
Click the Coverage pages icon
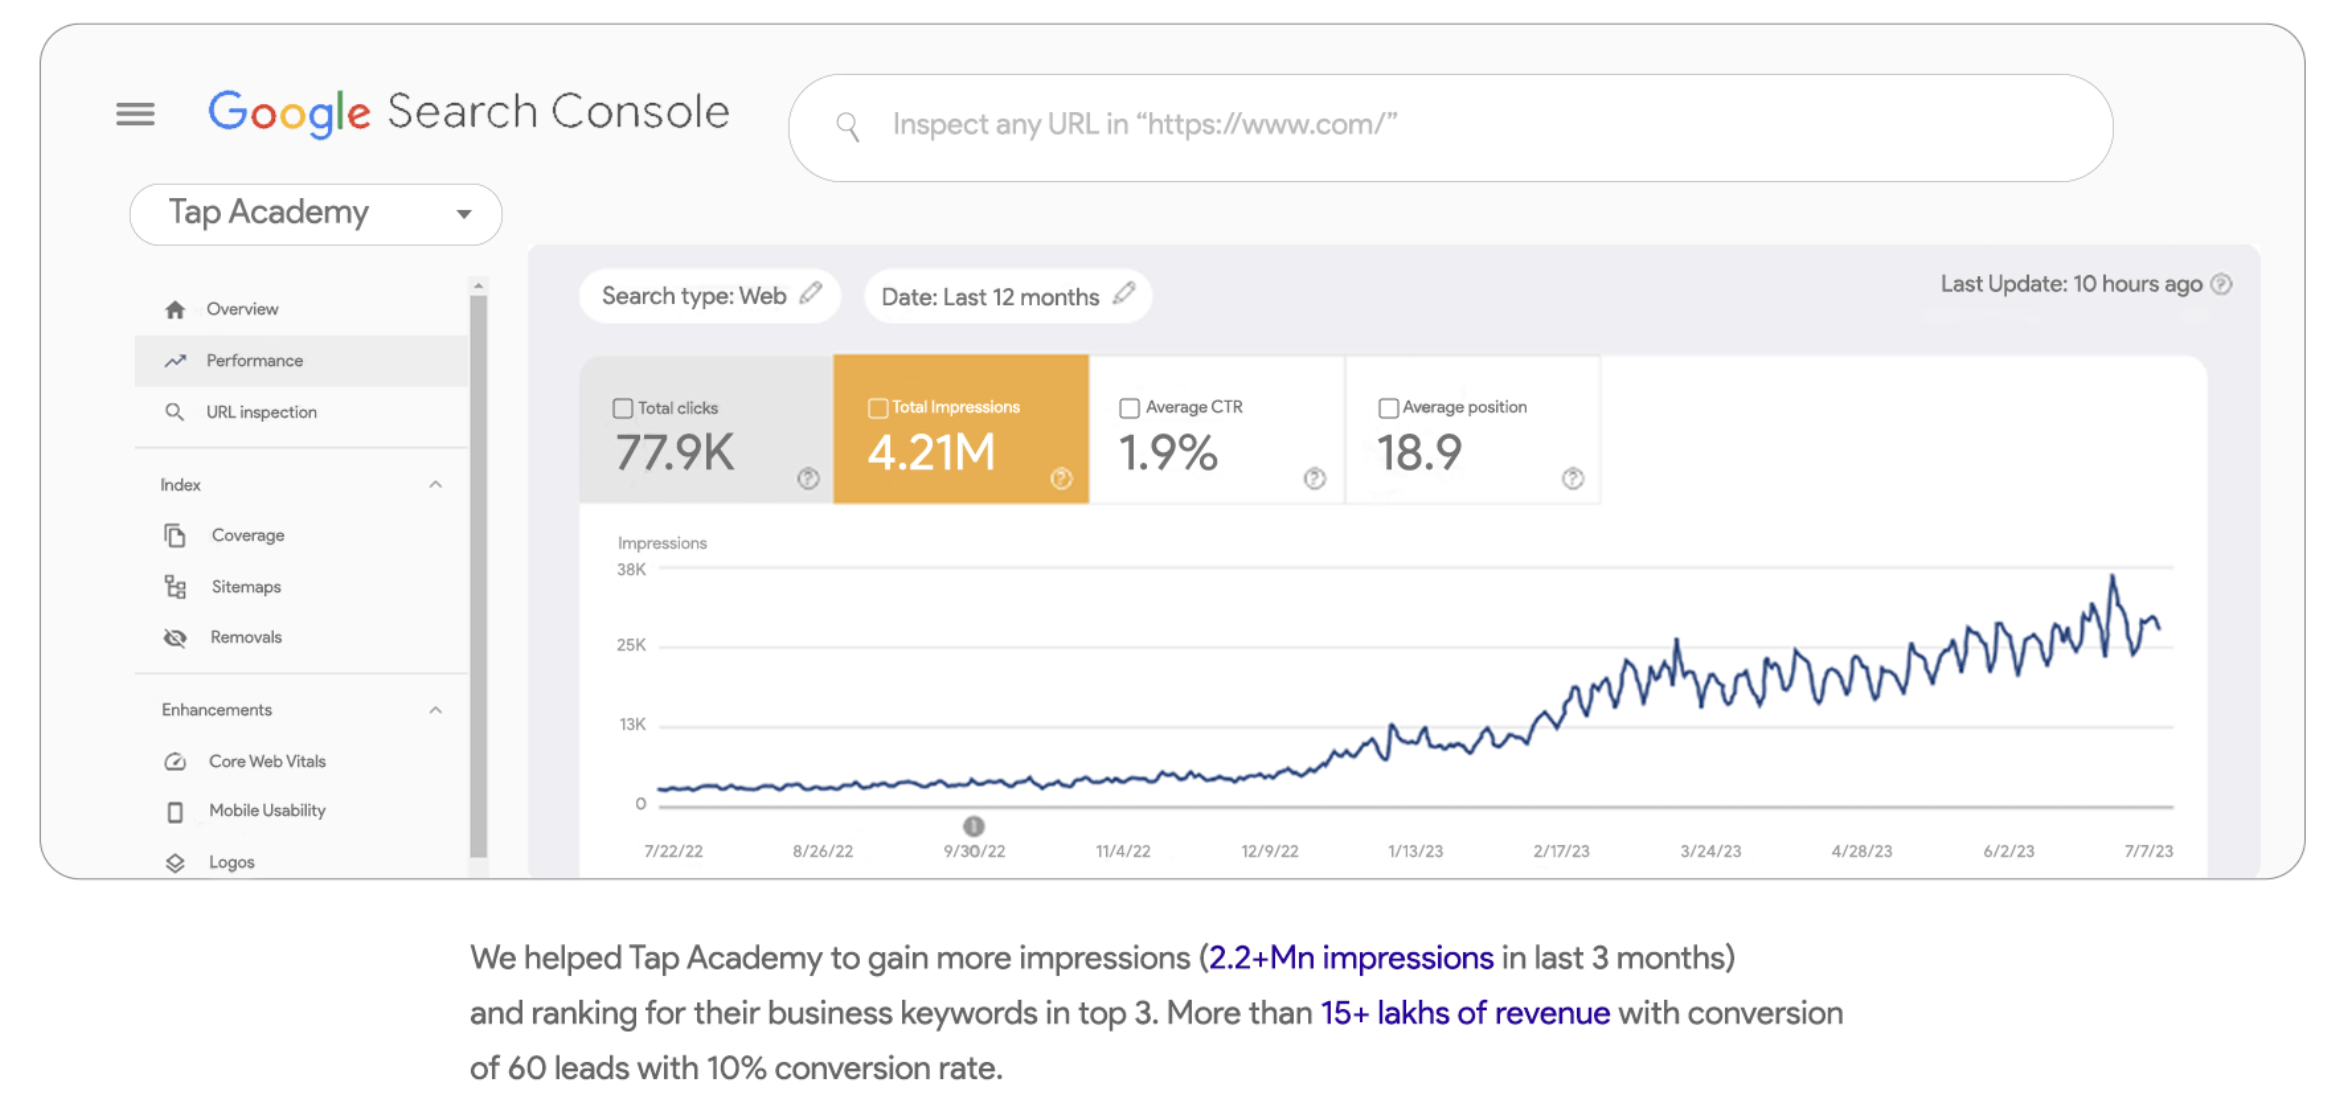pos(175,536)
